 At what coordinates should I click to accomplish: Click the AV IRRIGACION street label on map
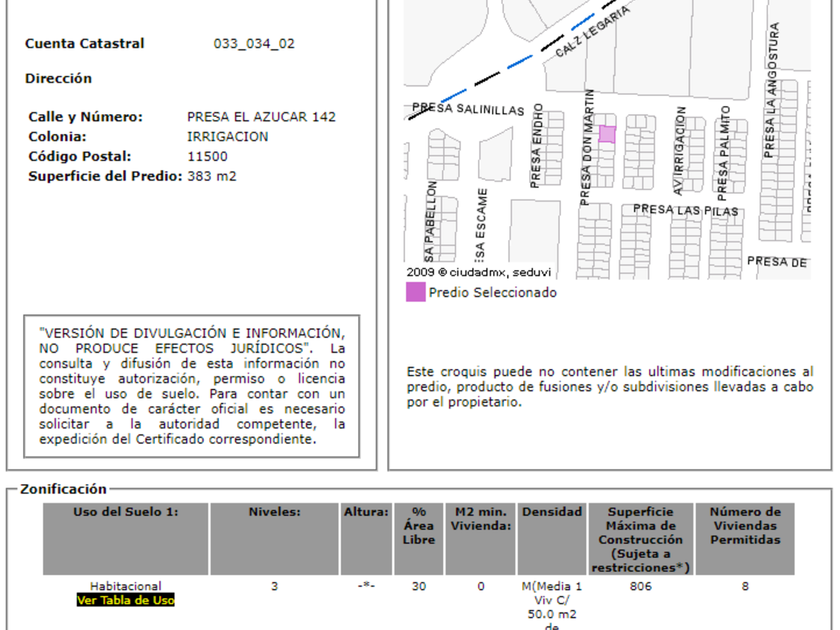(679, 151)
